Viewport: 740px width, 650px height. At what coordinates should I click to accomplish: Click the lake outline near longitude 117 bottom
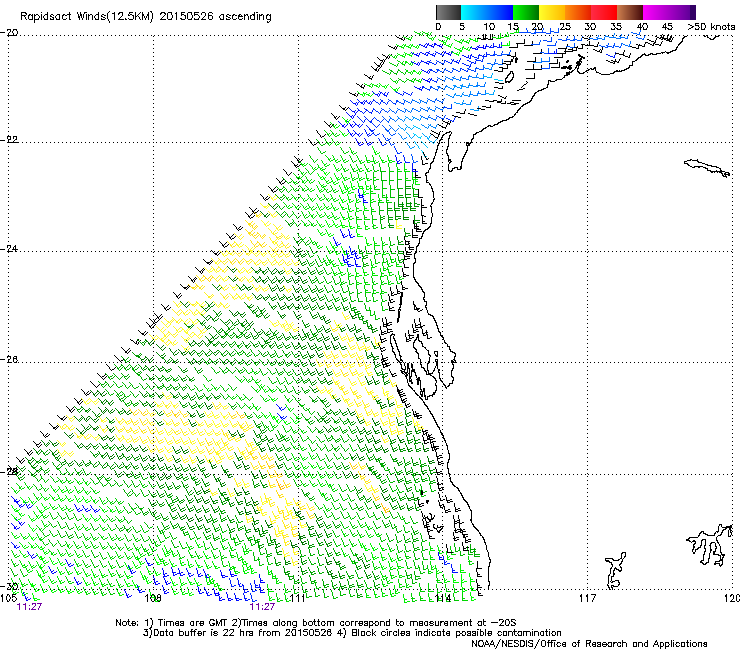[x=616, y=570]
